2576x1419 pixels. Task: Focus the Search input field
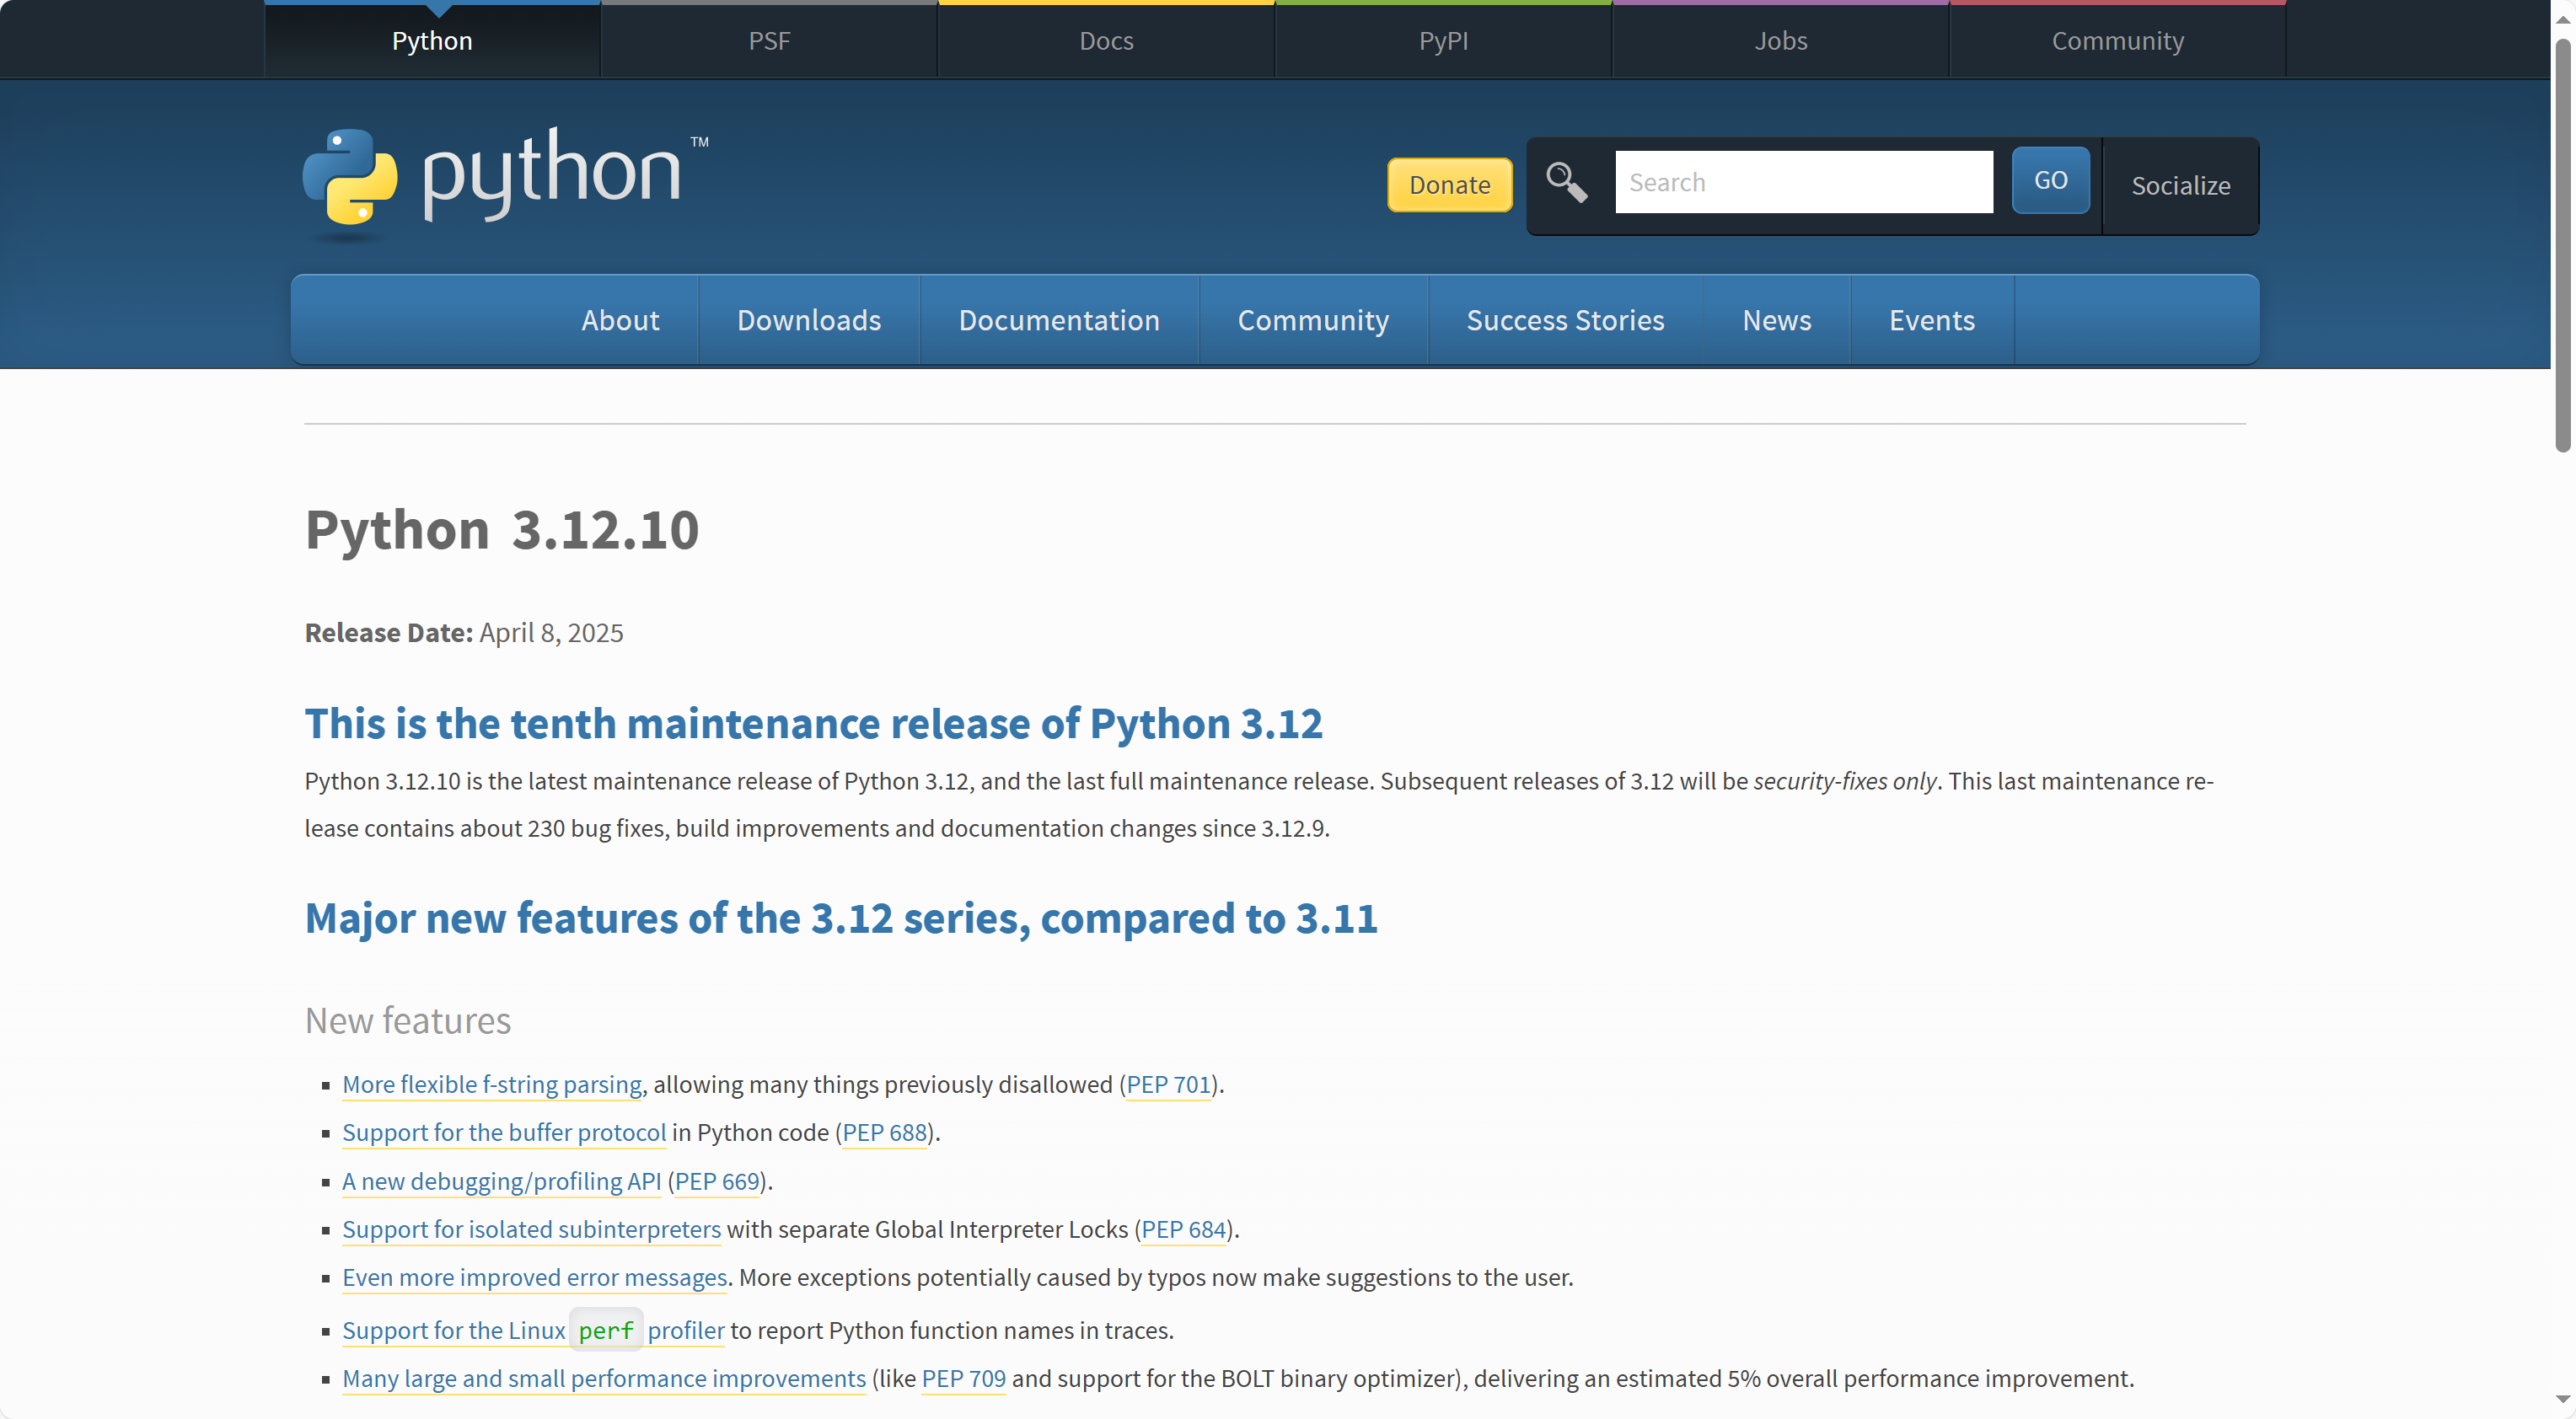[x=1803, y=182]
